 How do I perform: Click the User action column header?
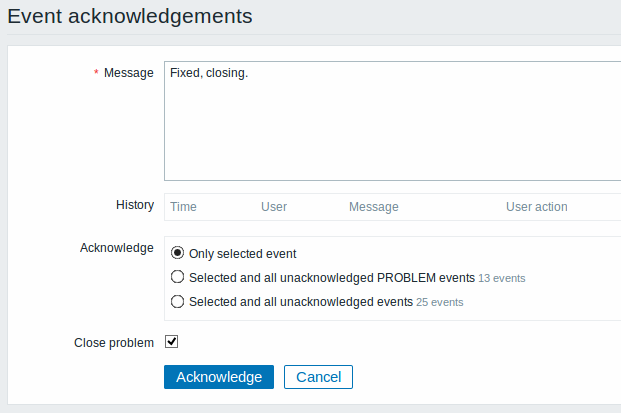click(537, 207)
